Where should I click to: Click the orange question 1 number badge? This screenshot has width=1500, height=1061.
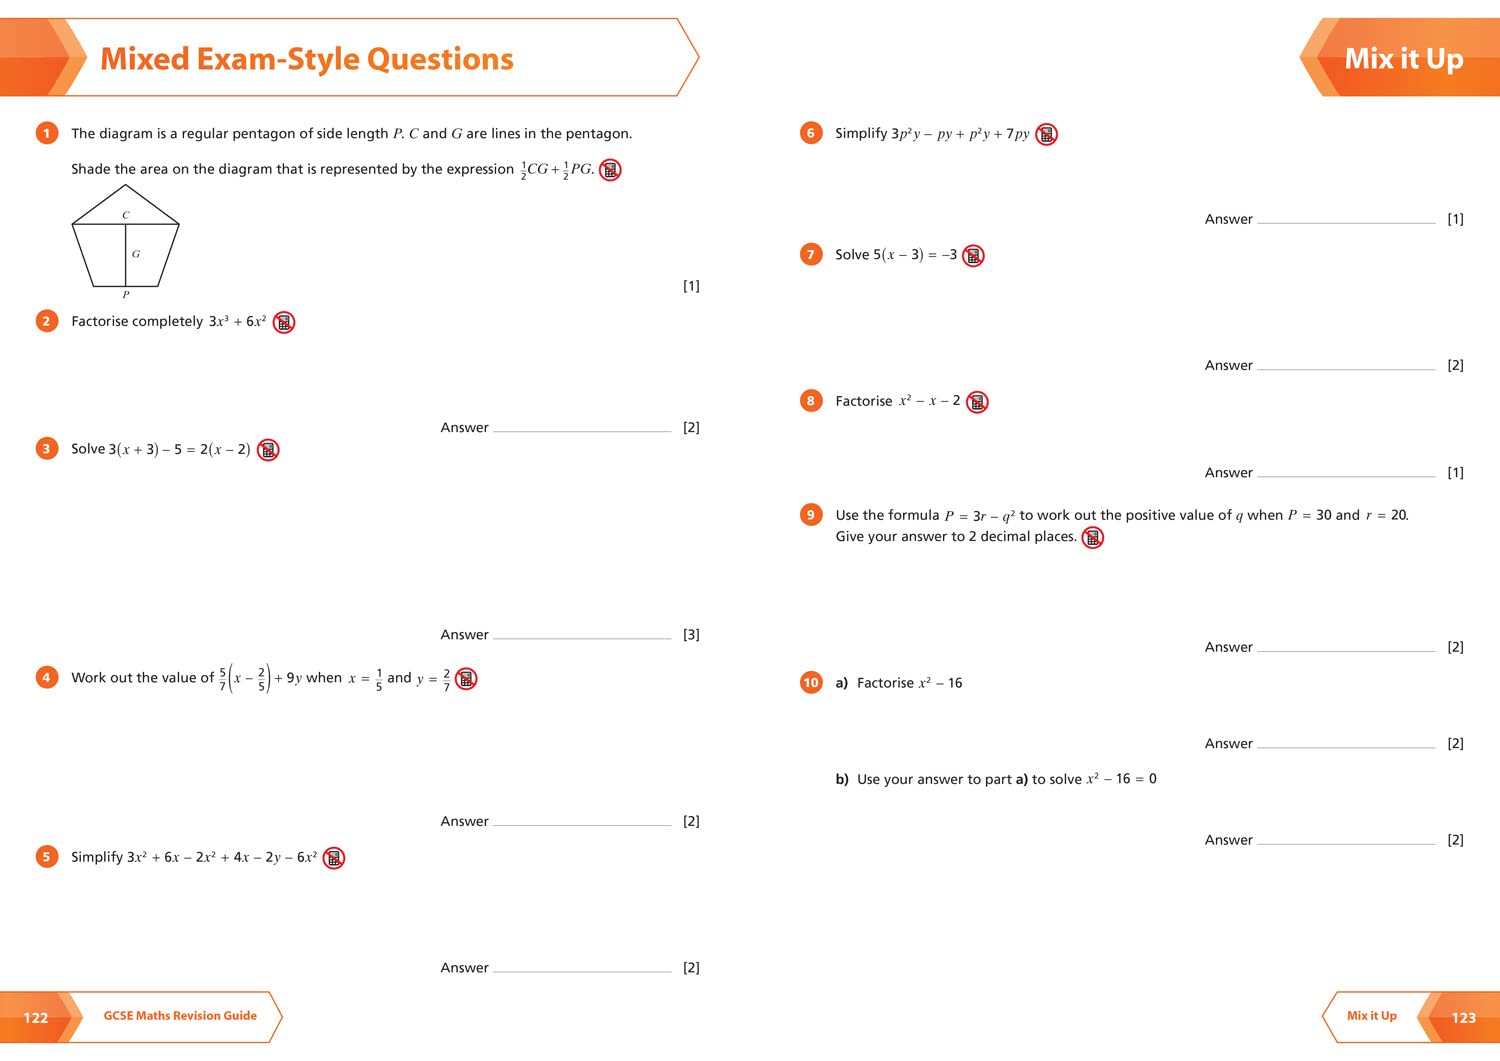pos(46,133)
